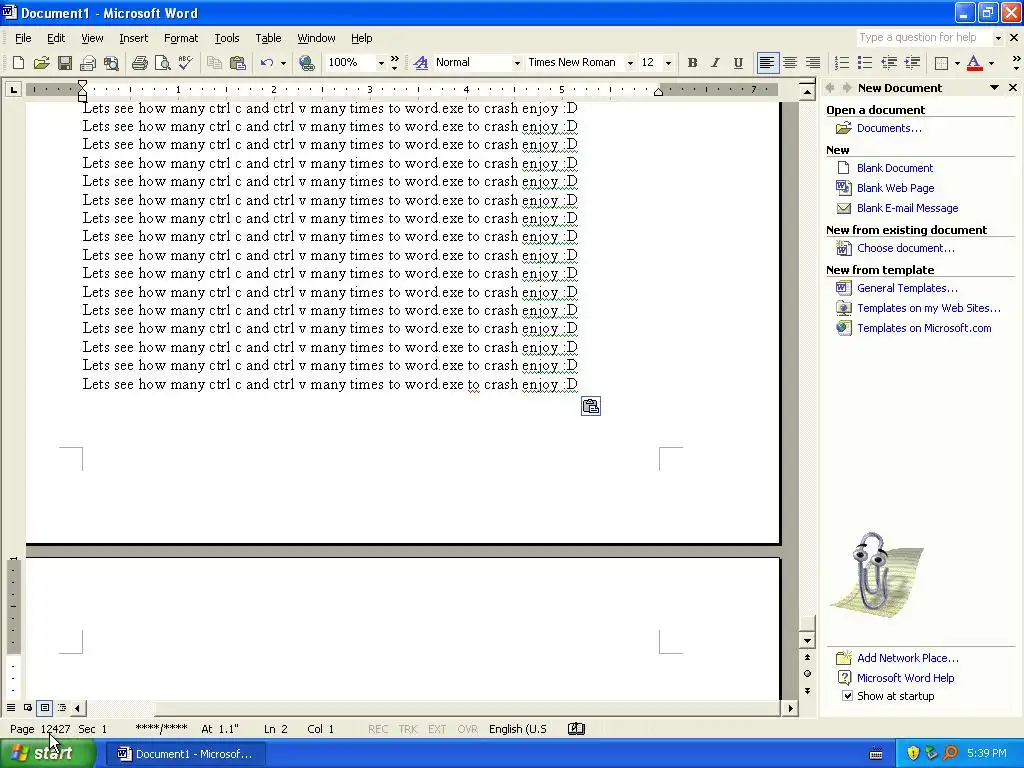This screenshot has width=1024, height=768.
Task: Apply the red font color button
Action: [x=974, y=63]
